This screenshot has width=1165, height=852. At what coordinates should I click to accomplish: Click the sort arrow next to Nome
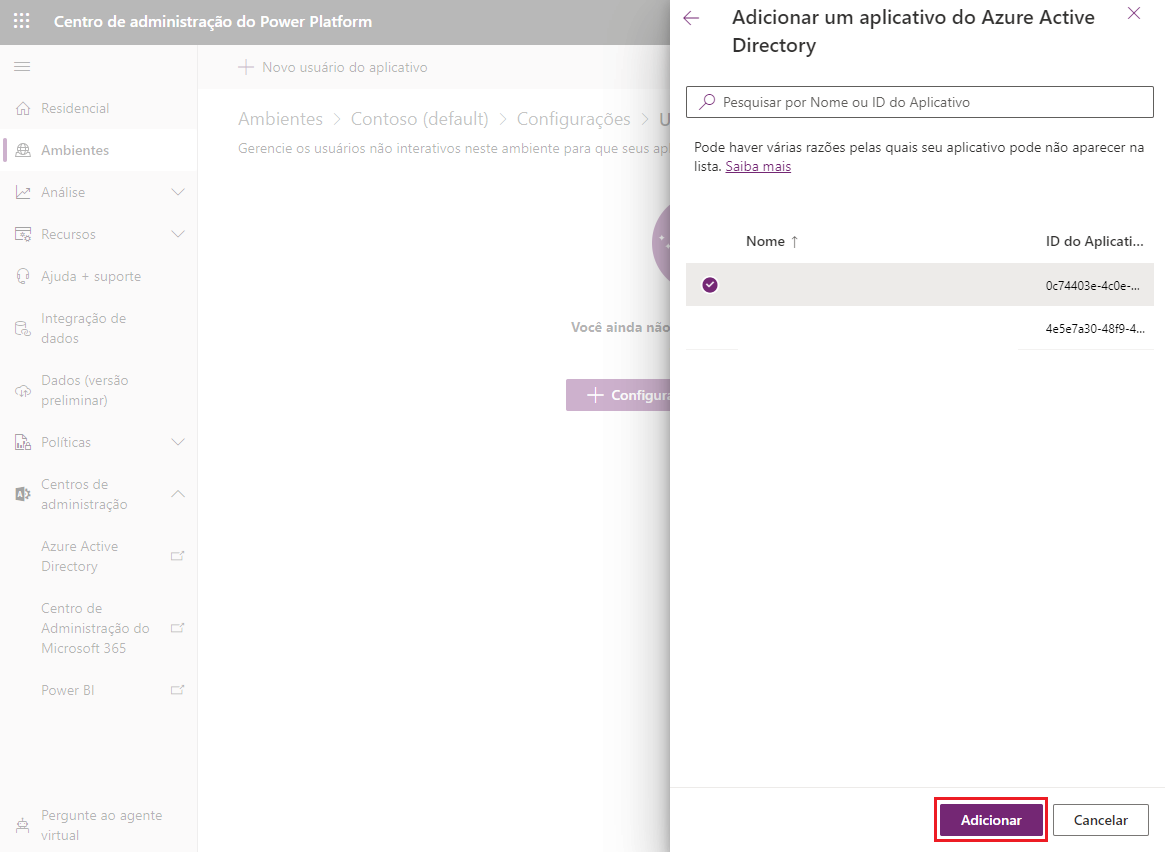(x=794, y=241)
